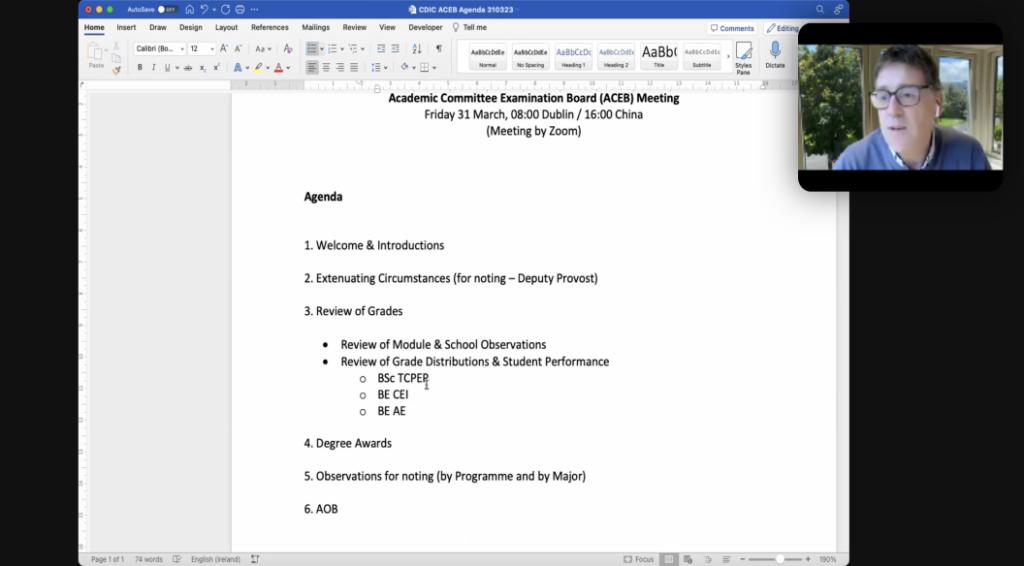This screenshot has height=566, width=1024.
Task: Toggle italic formatting
Action: [x=152, y=67]
